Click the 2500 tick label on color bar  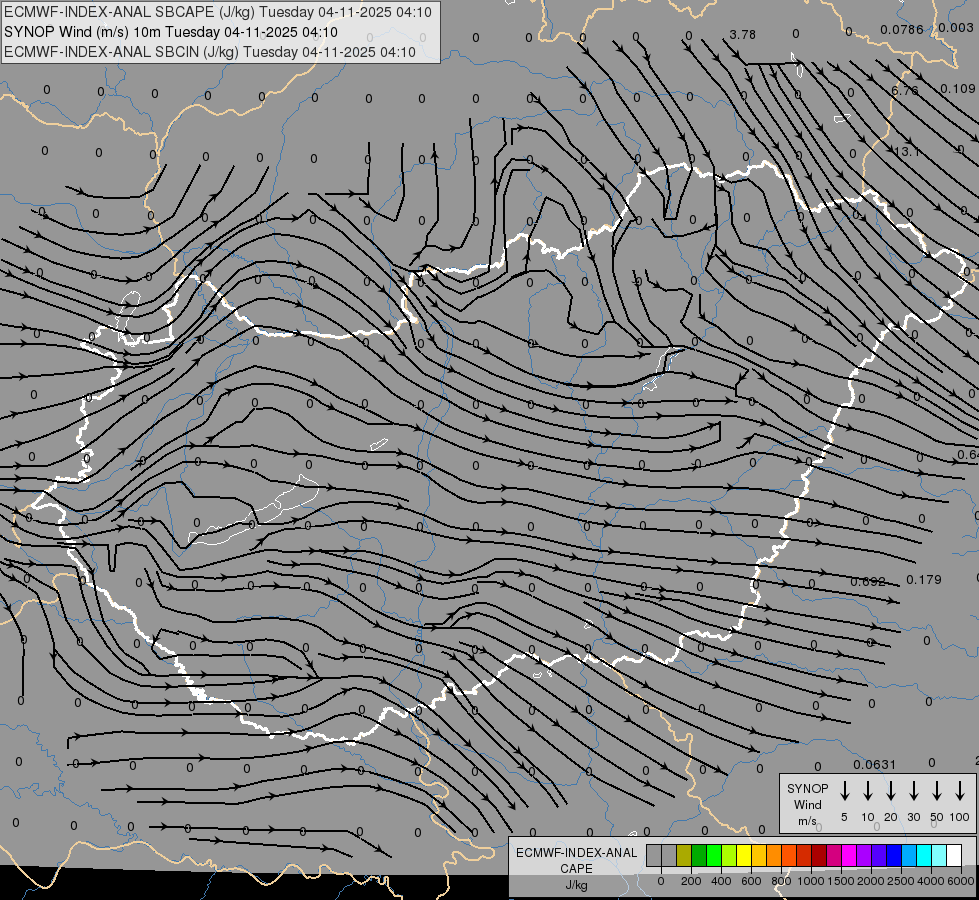[x=901, y=881]
